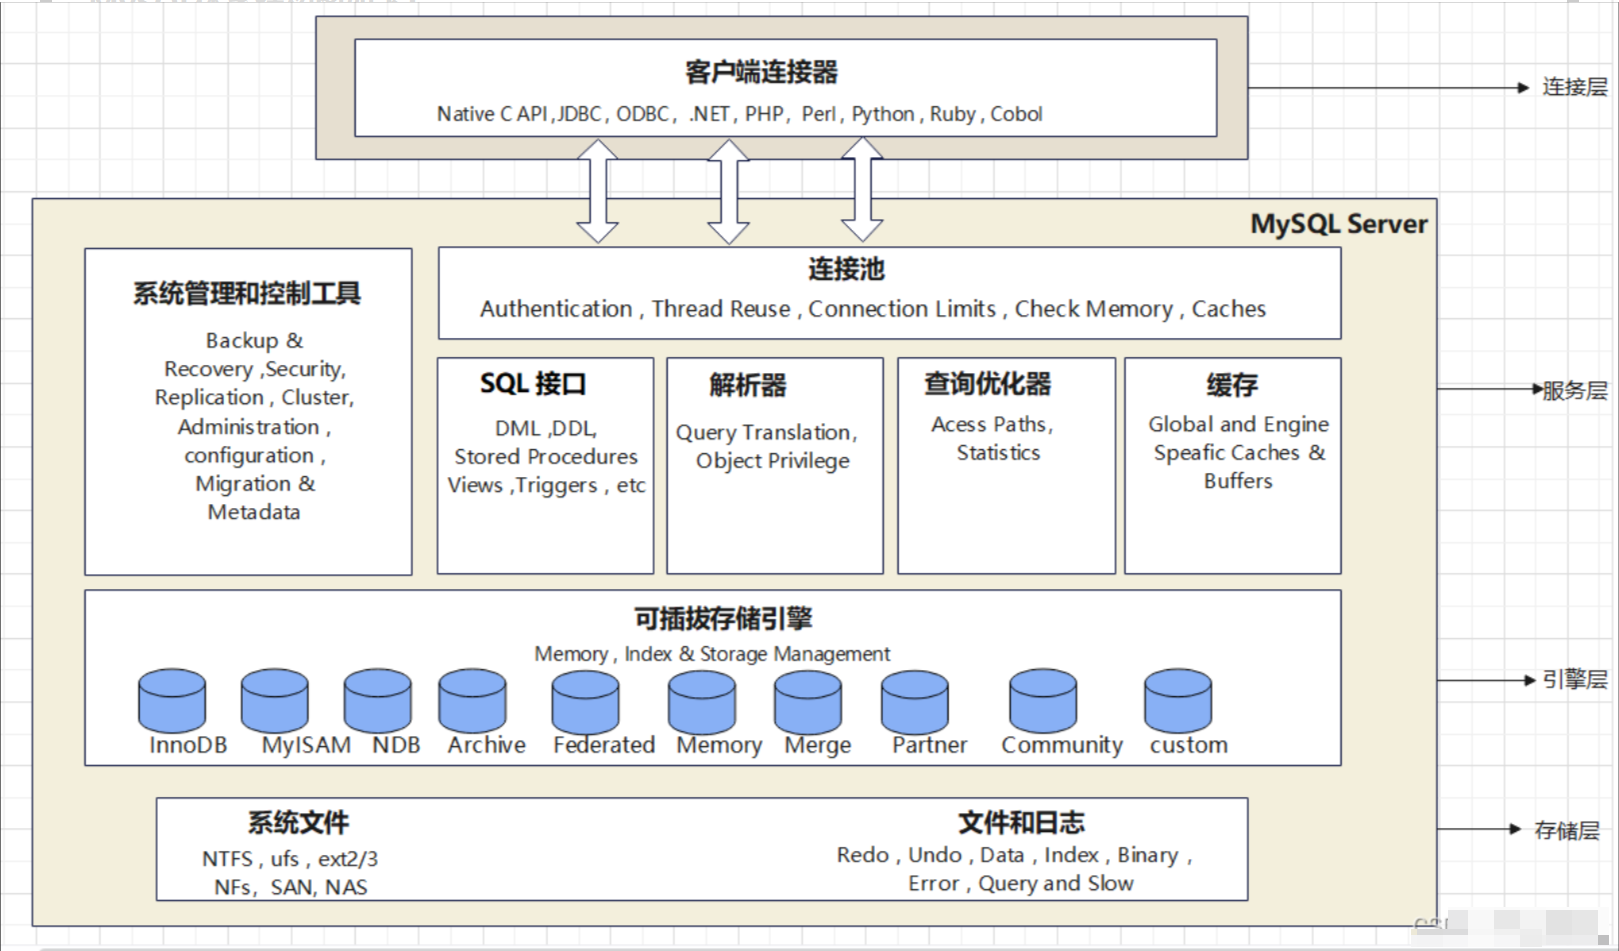Image resolution: width=1619 pixels, height=951 pixels.
Task: Select the Redo, Undo, Data, Index text
Action: 1015,855
